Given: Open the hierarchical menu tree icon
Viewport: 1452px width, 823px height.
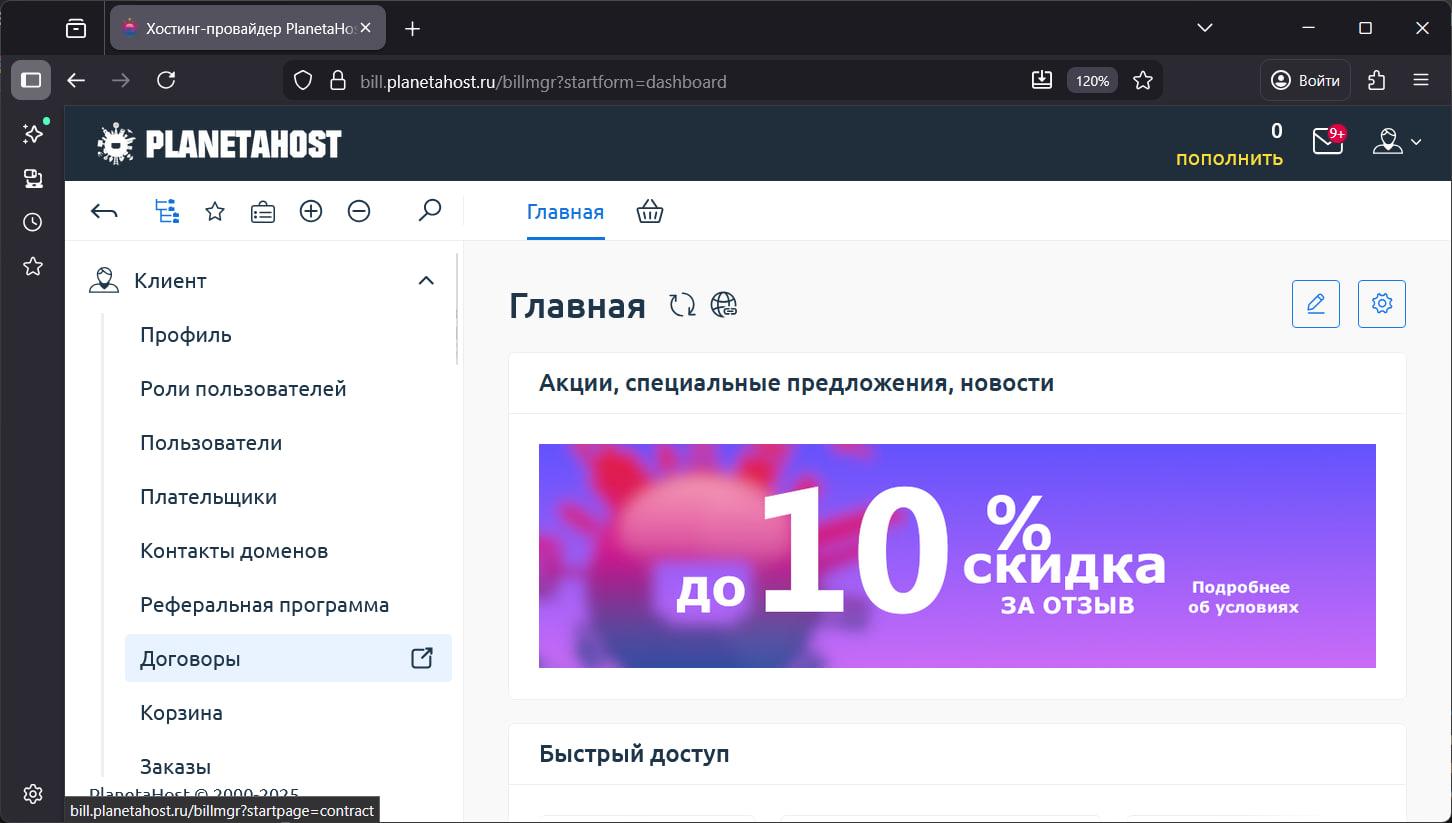Looking at the screenshot, I should (166, 211).
